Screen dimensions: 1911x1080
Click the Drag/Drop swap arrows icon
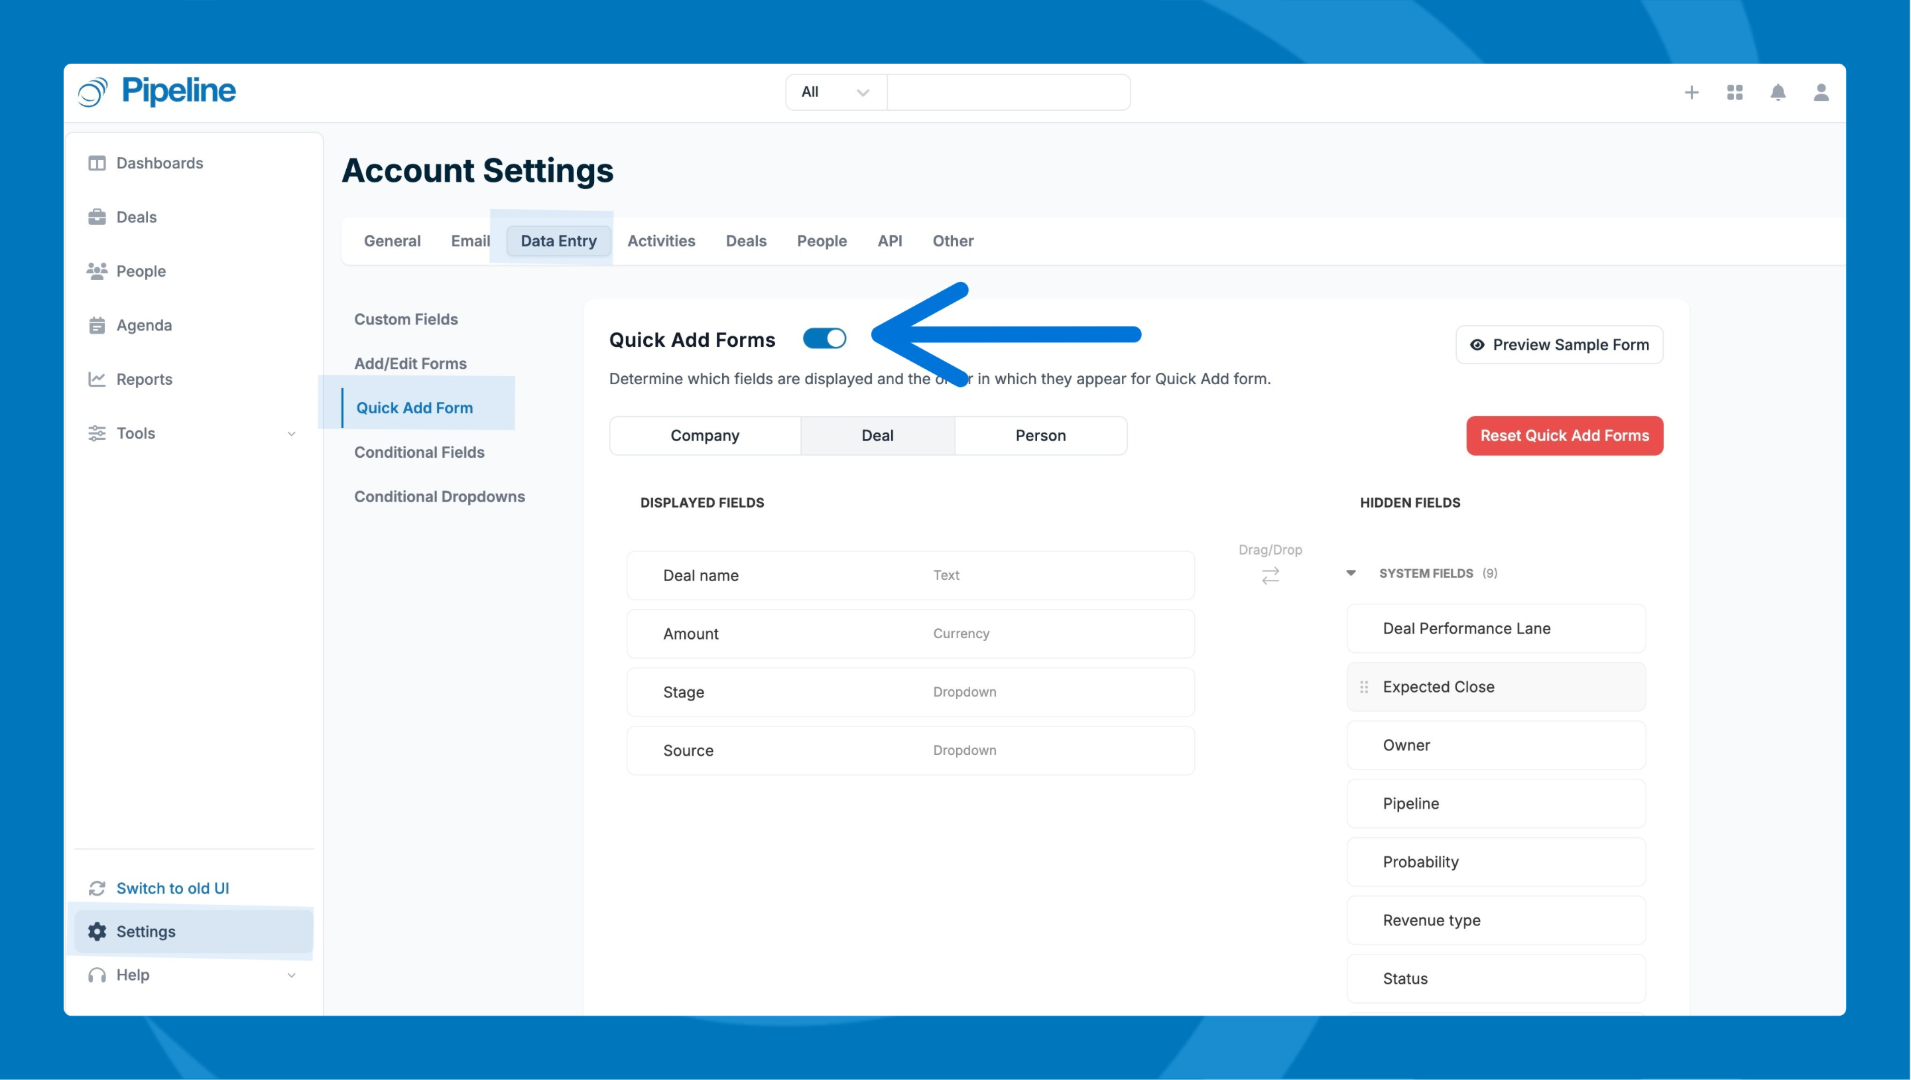tap(1270, 576)
